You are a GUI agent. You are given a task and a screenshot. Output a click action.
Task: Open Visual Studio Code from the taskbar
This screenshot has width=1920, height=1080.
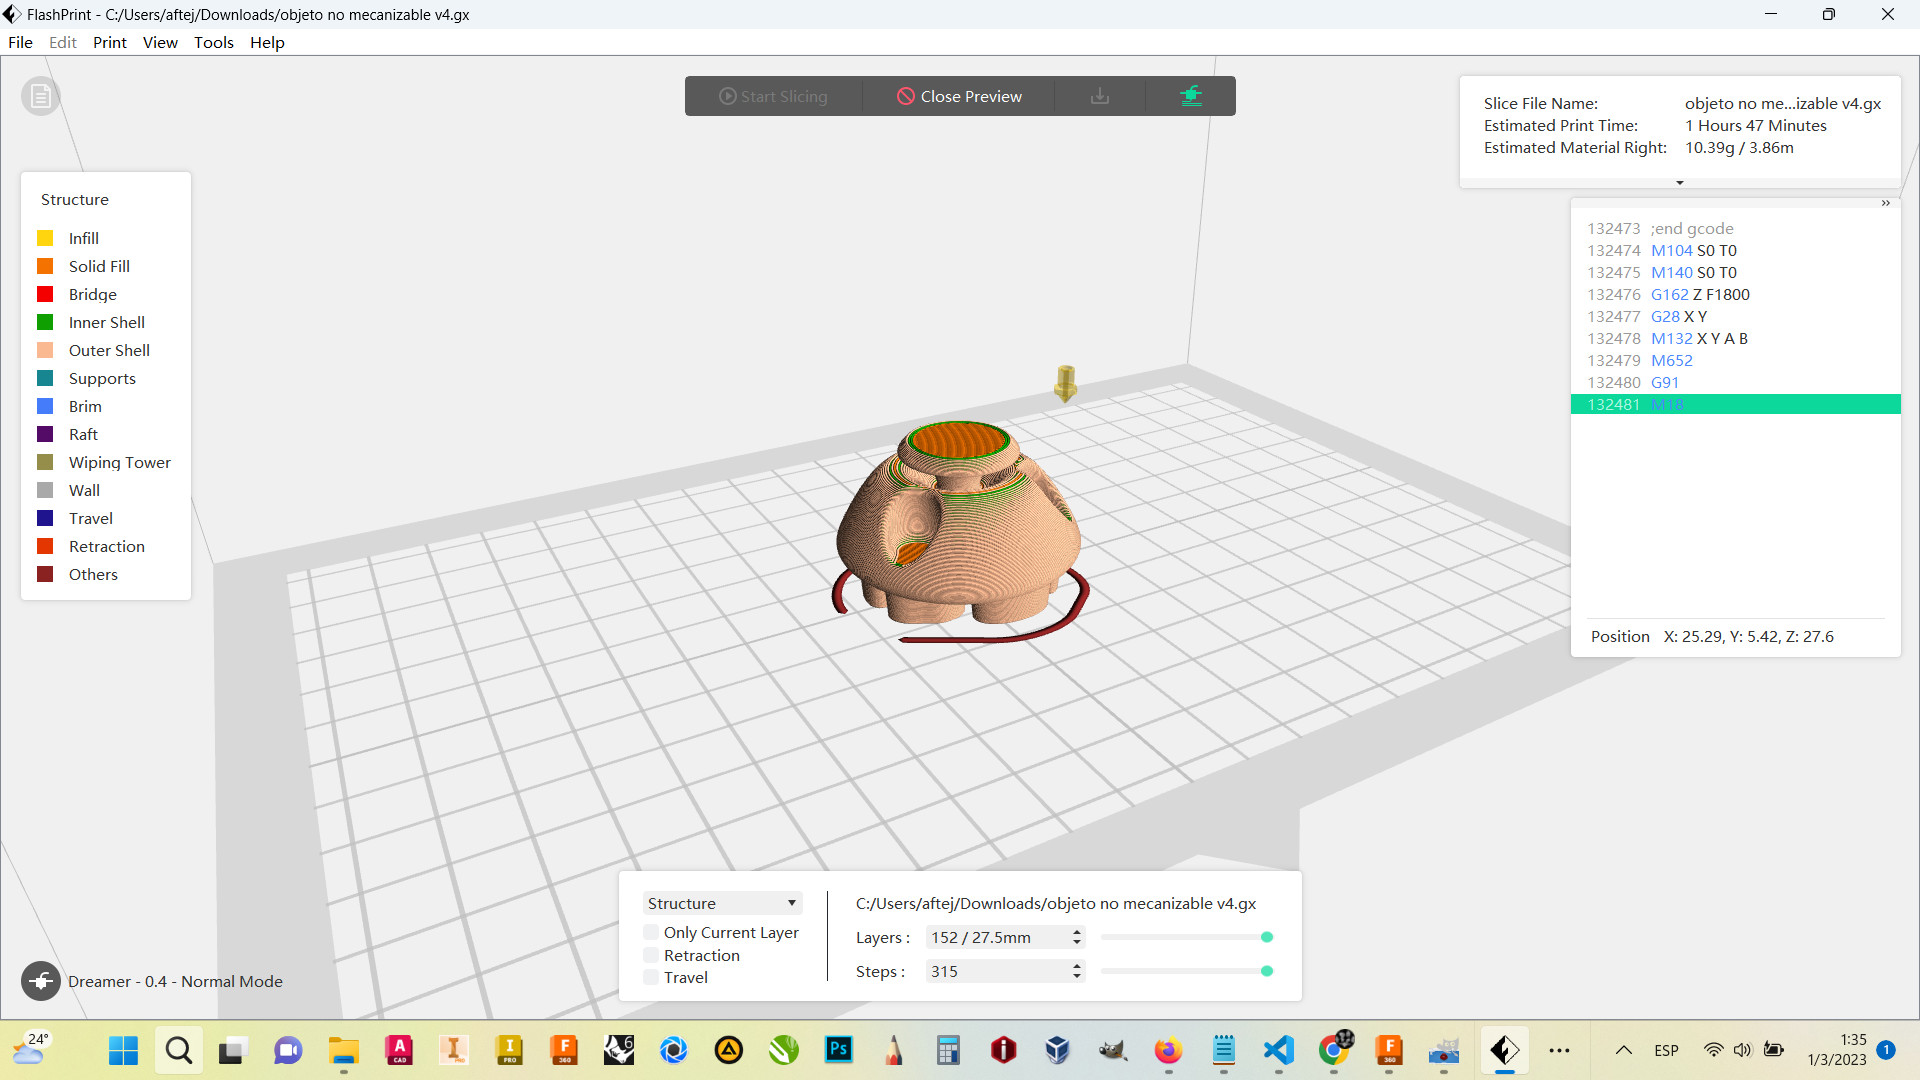1278,1050
